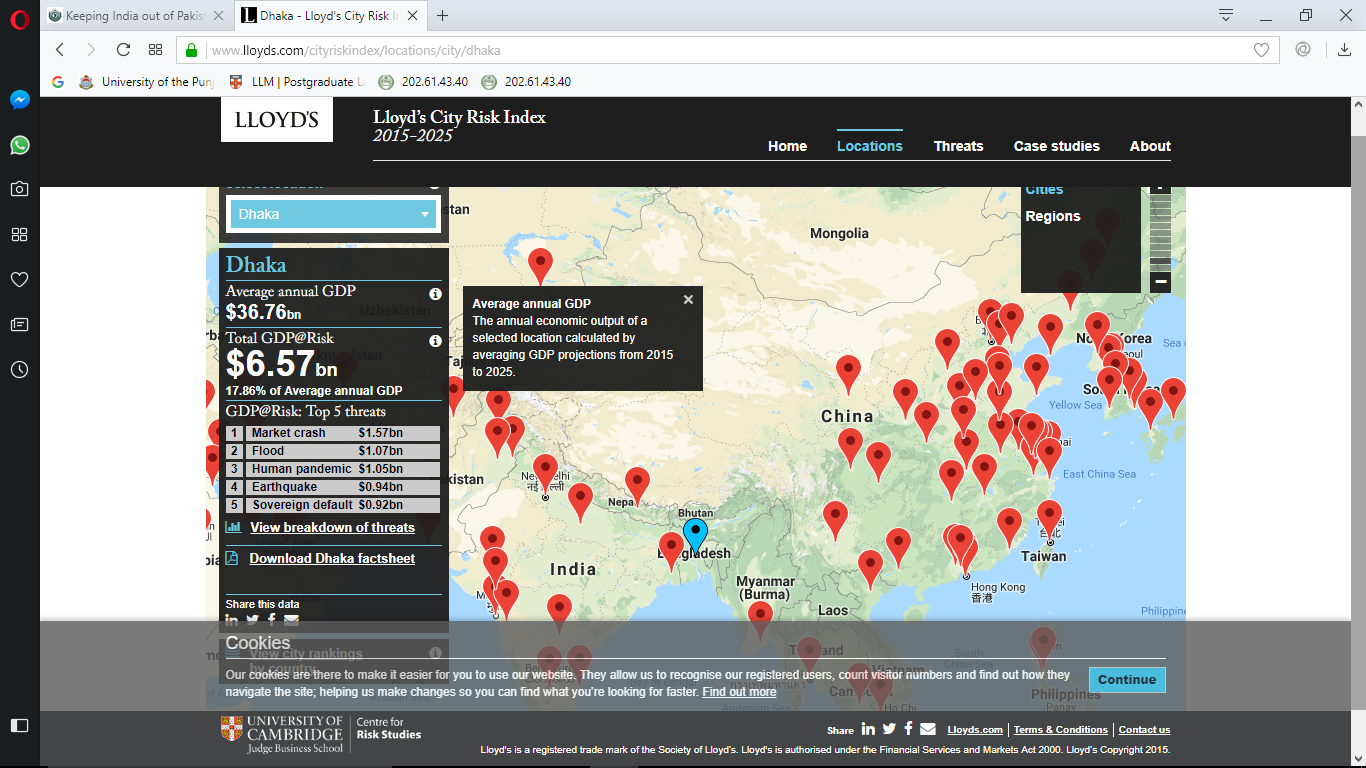Select Market crash threat row
The width and height of the screenshot is (1366, 768).
pos(333,433)
